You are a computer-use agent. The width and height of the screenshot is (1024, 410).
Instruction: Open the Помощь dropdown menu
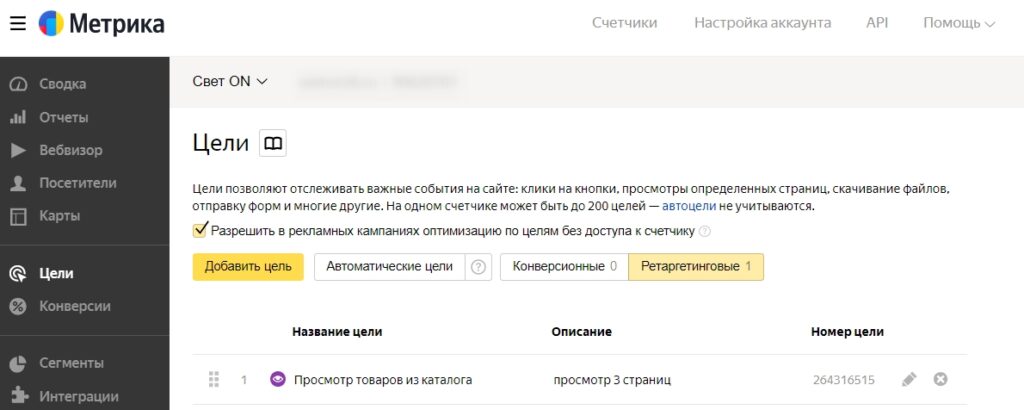tap(959, 23)
